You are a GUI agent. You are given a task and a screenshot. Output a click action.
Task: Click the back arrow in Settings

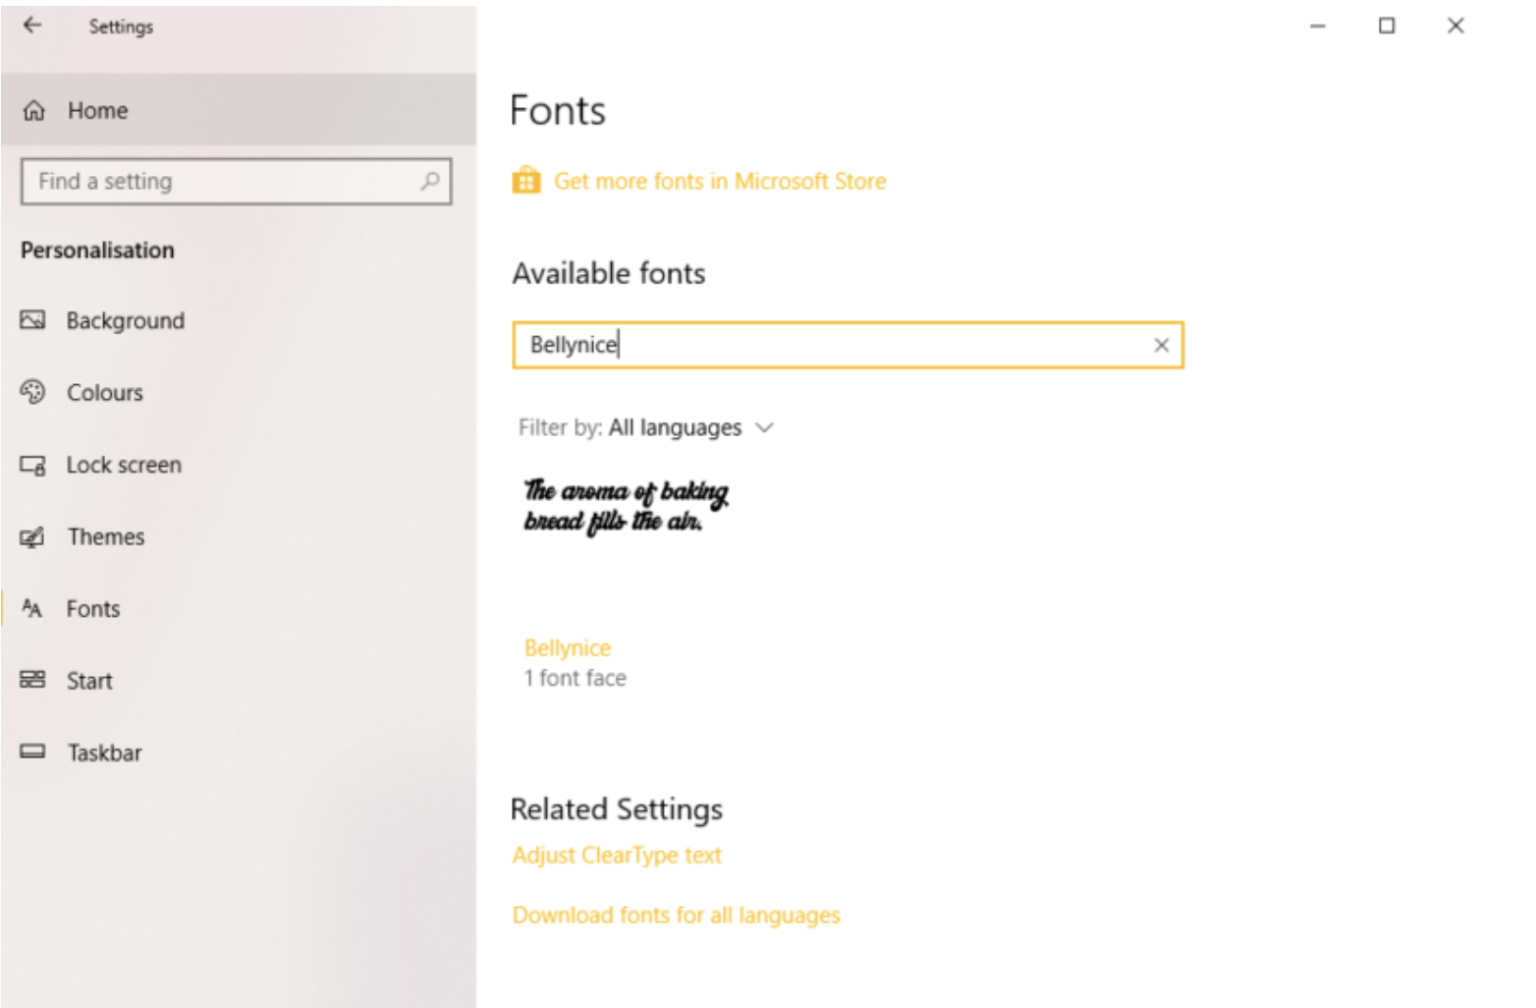[x=33, y=26]
